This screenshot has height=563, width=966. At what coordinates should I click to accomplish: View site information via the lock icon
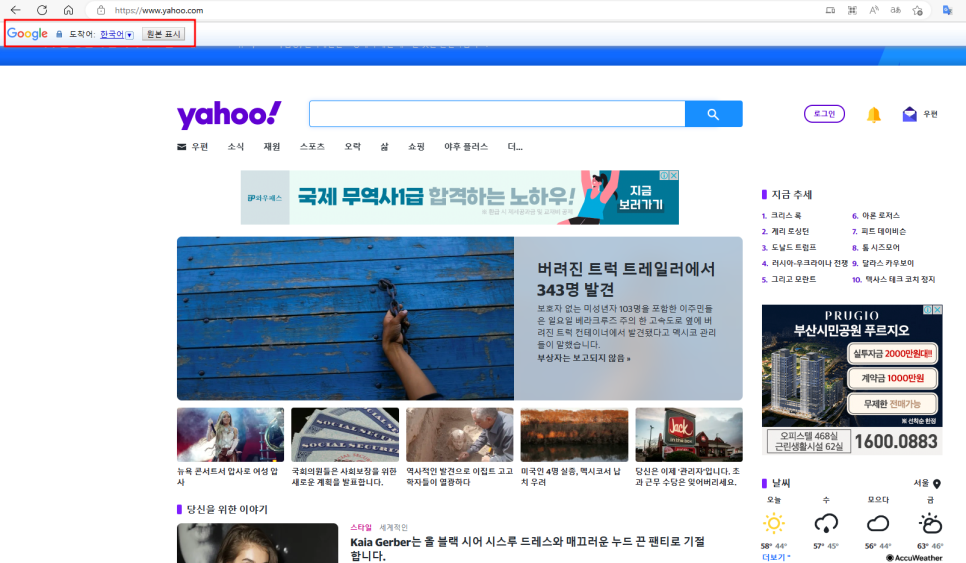pos(101,10)
